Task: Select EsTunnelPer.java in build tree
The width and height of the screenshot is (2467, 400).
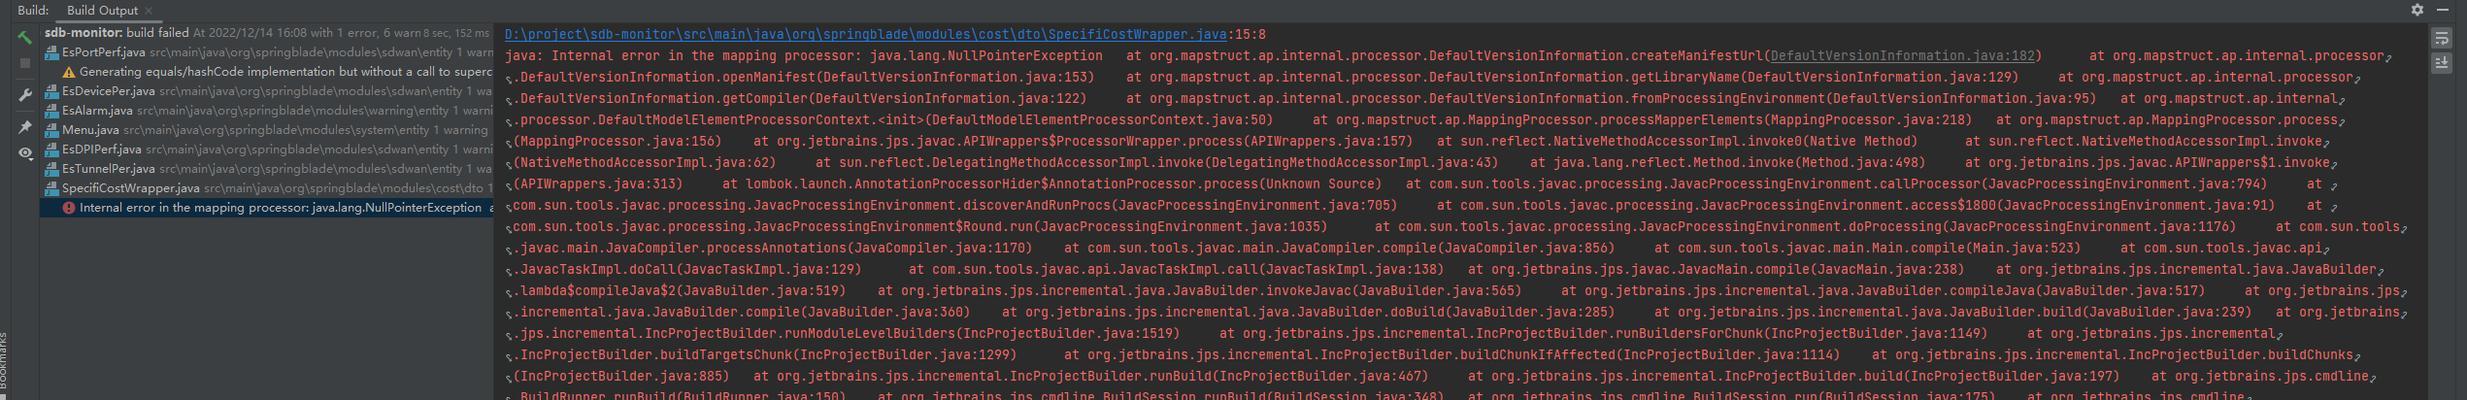Action: pyautogui.click(x=267, y=169)
